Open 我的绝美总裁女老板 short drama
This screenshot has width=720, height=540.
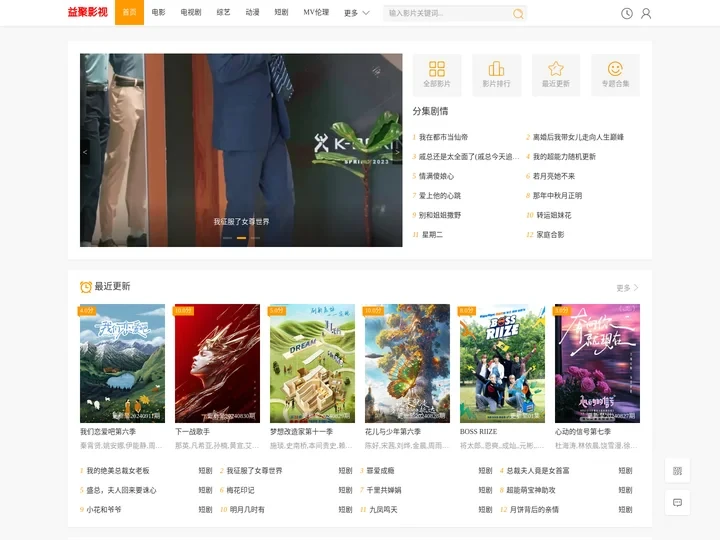118,471
